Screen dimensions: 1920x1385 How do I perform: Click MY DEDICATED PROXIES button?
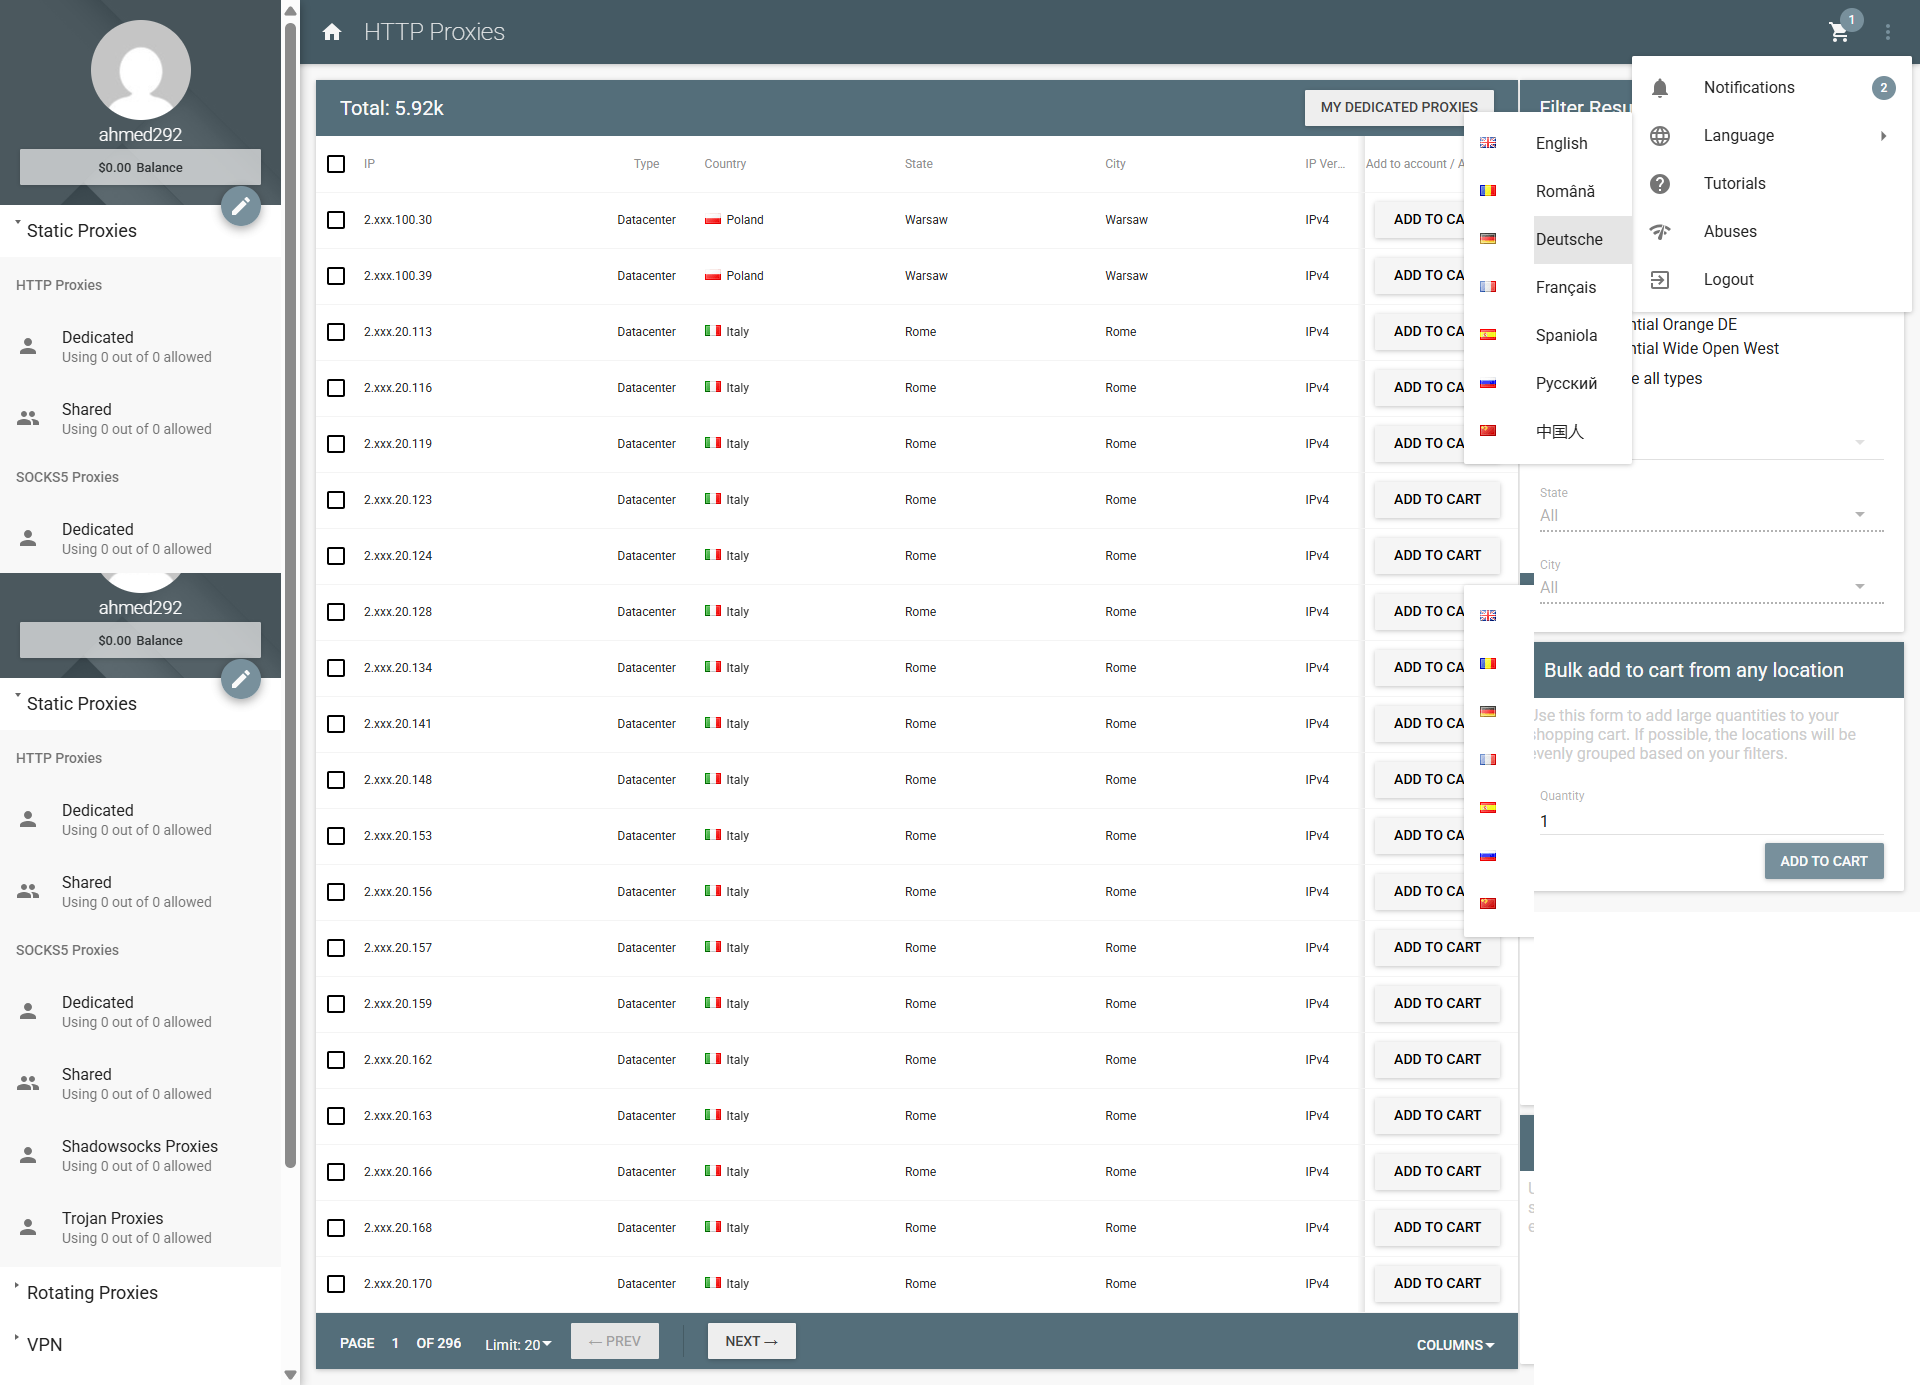tap(1399, 107)
